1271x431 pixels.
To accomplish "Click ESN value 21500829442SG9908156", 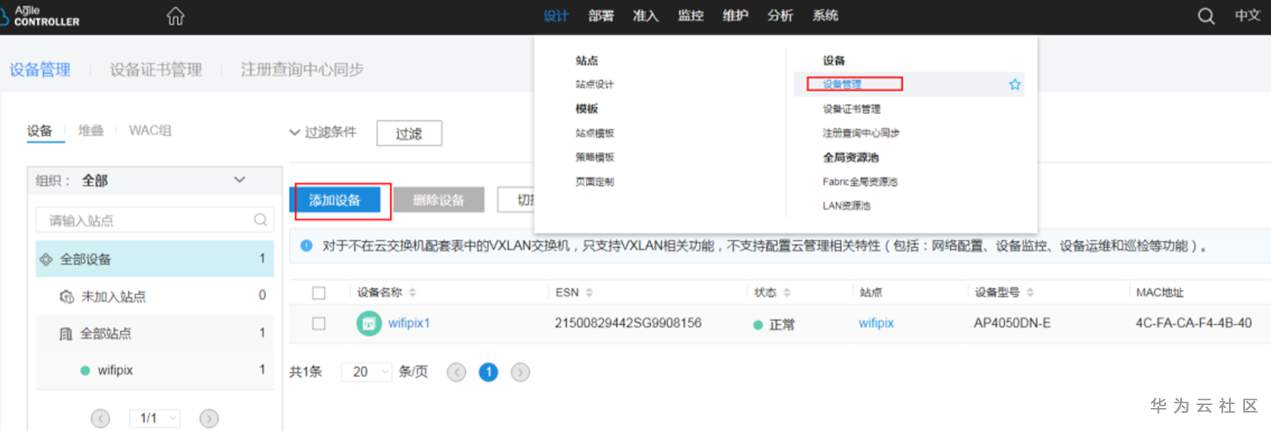I will pyautogui.click(x=628, y=323).
